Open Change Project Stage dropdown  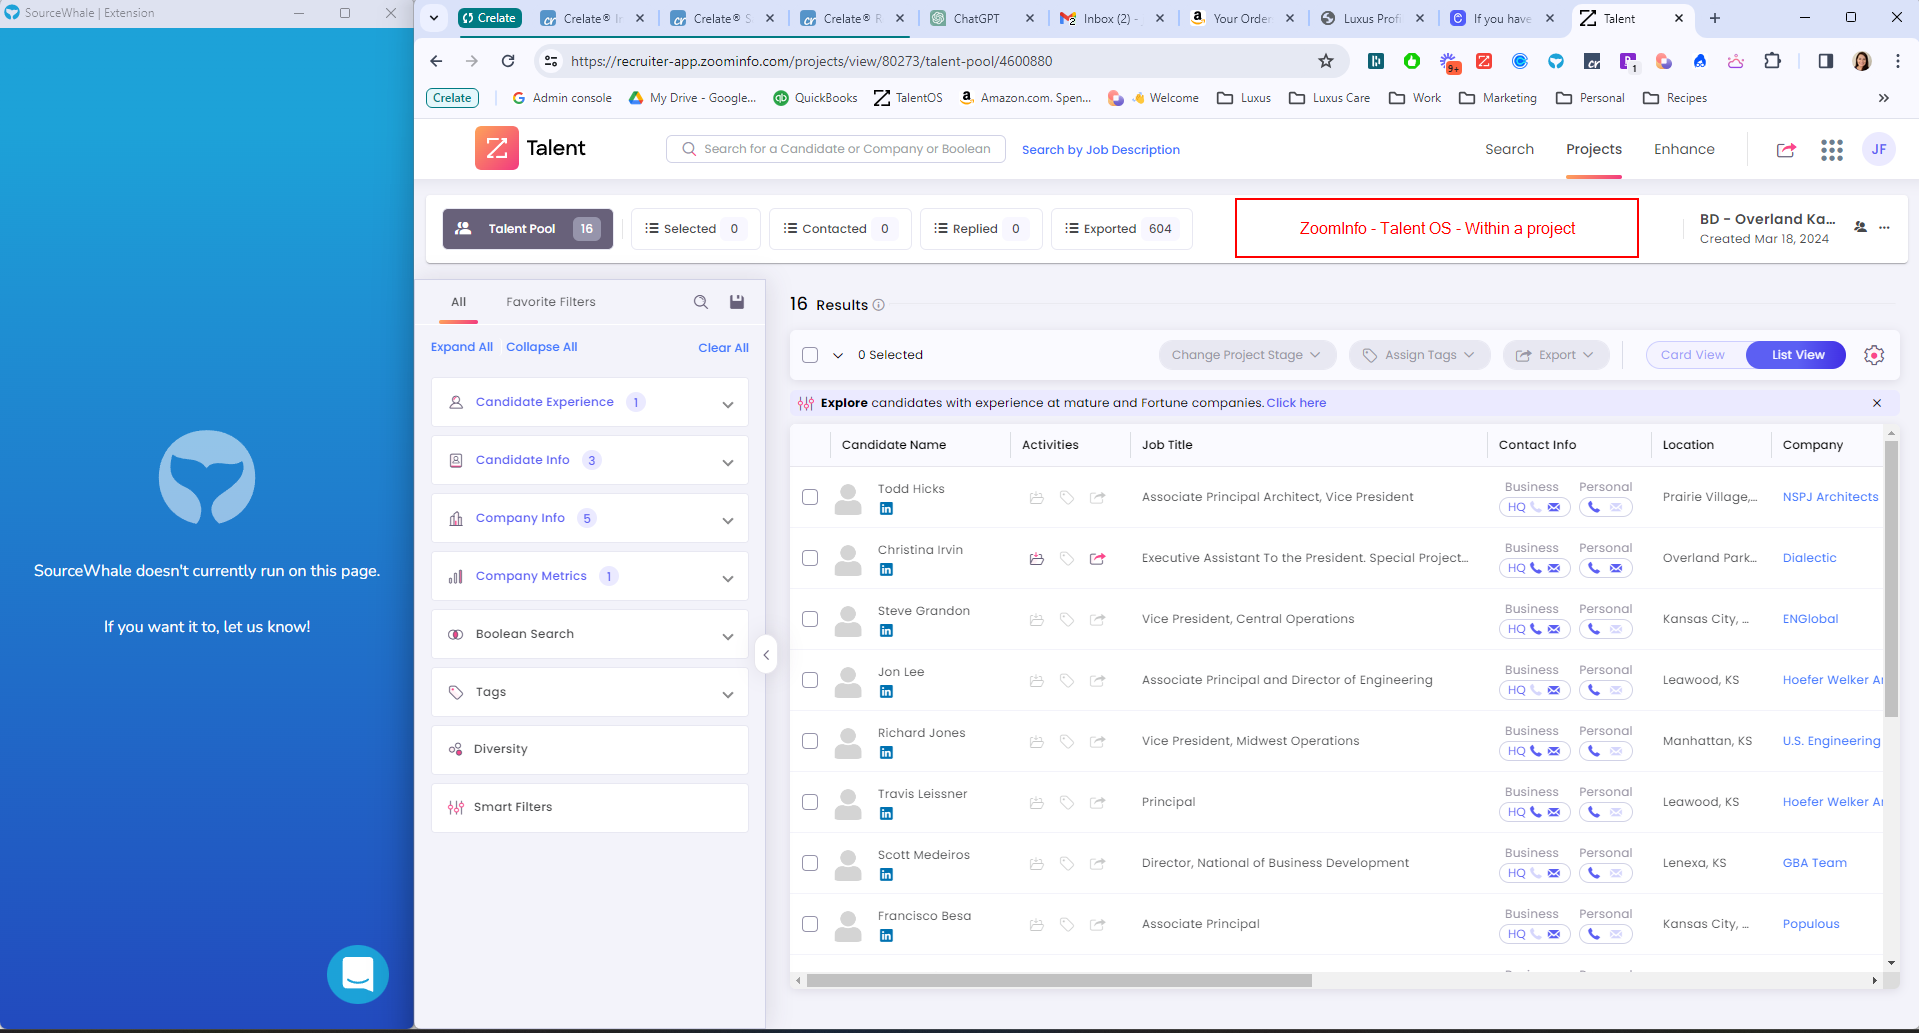(1246, 355)
